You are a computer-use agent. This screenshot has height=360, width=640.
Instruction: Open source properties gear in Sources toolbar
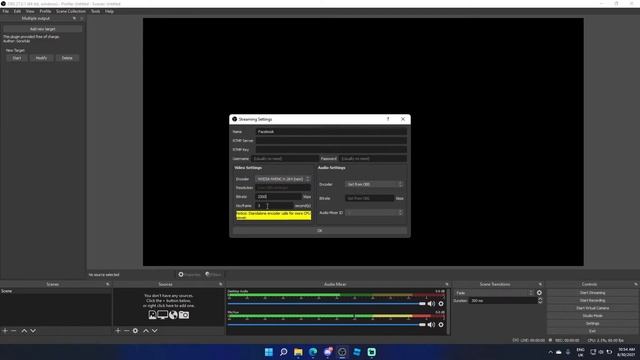[135, 331]
